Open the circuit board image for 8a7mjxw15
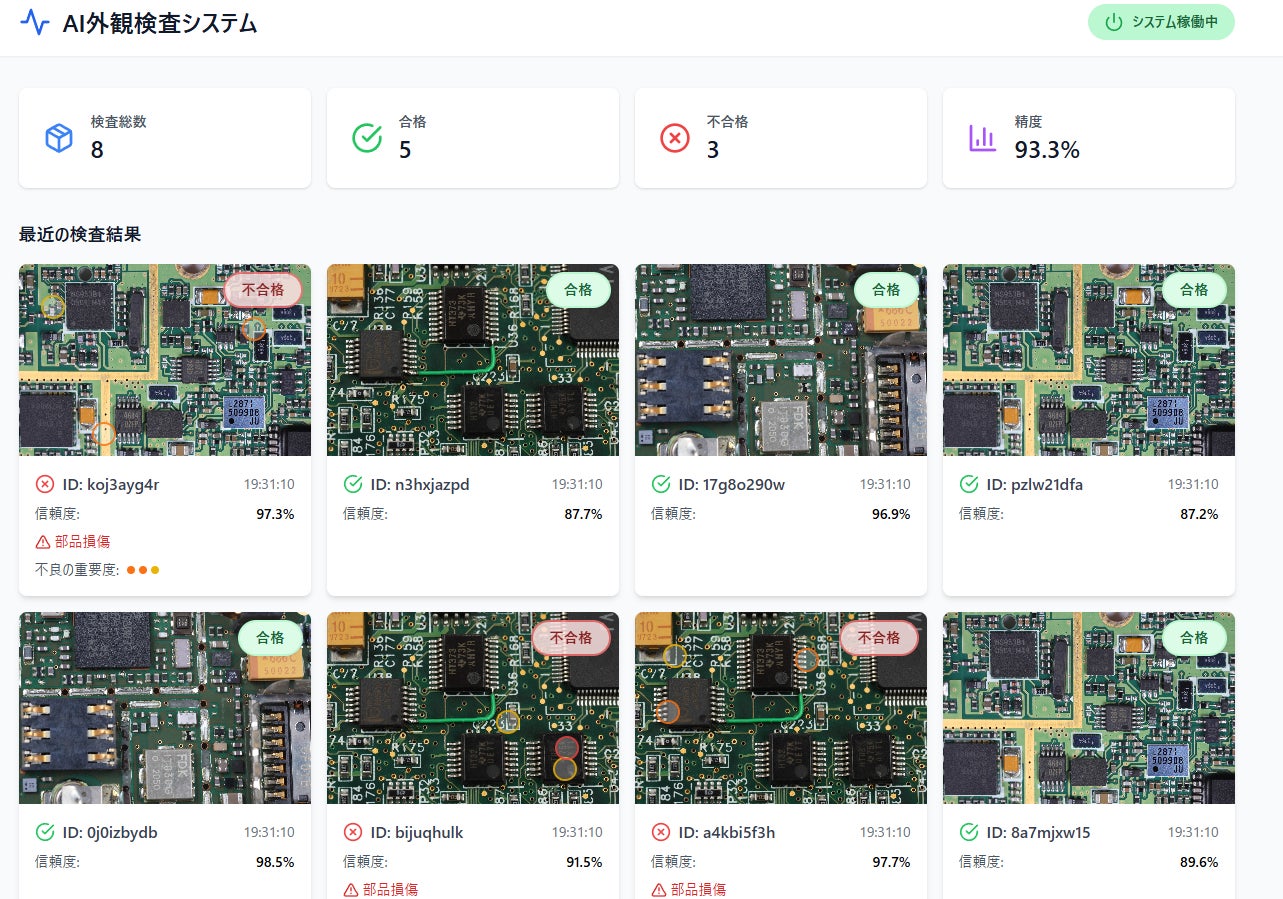Viewport: 1283px width, 899px height. coord(1089,708)
